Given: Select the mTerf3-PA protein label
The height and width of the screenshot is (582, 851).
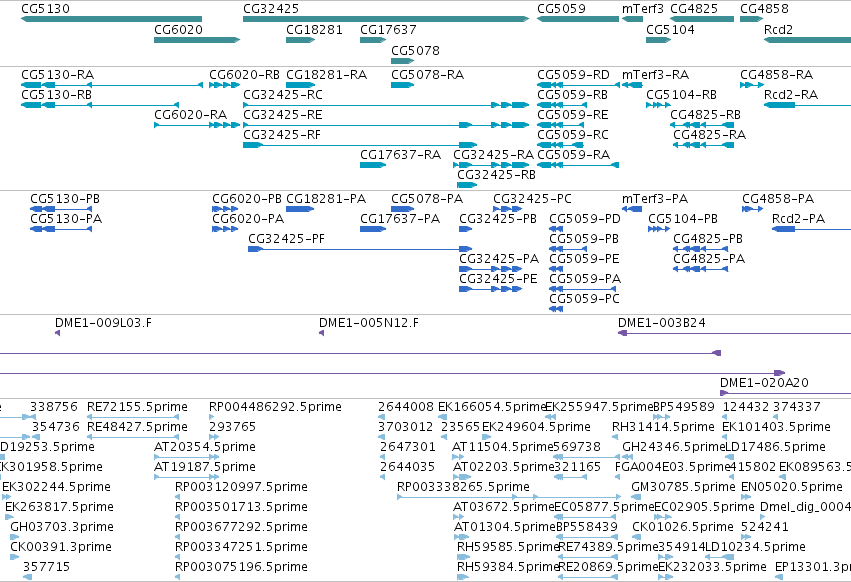Looking at the screenshot, I should coord(655,199).
